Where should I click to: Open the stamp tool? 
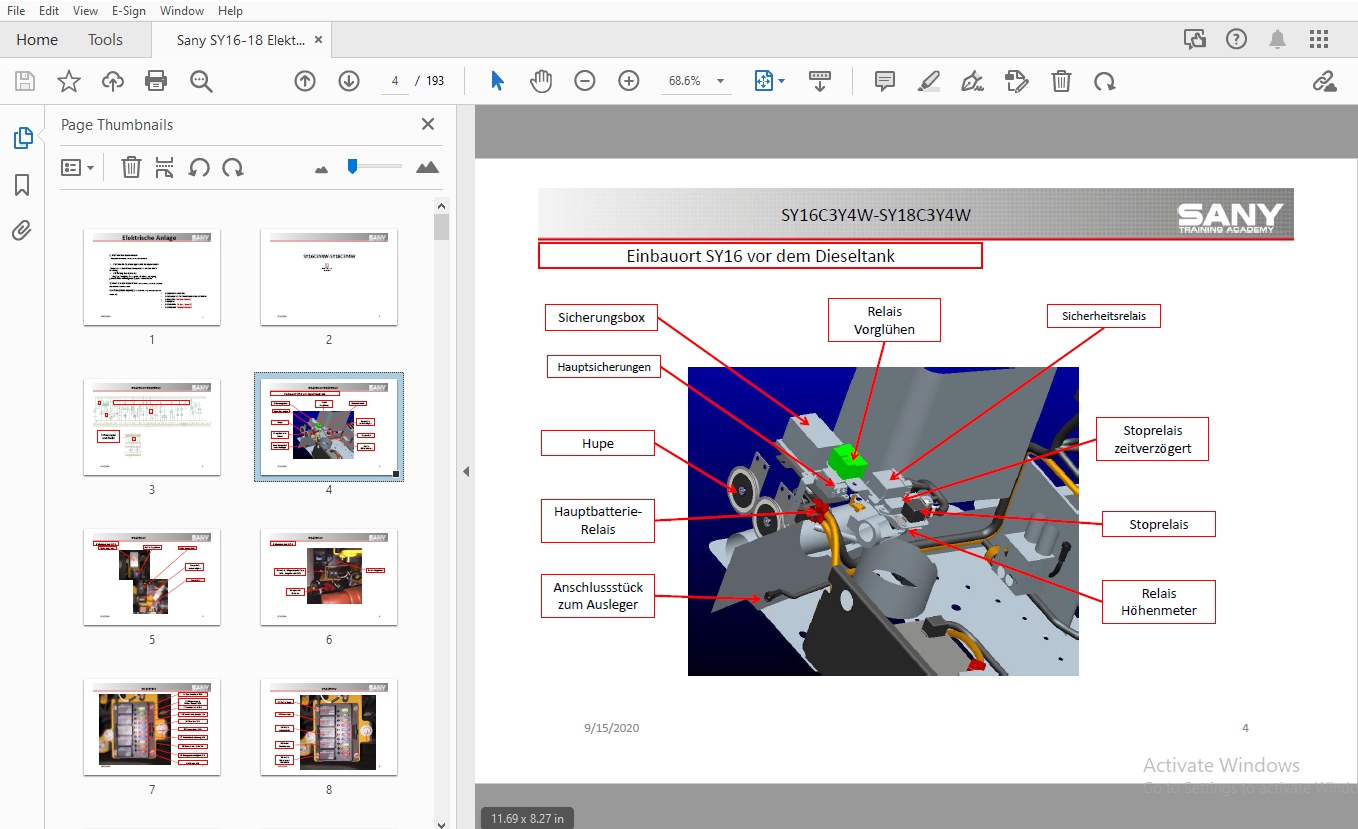click(1017, 81)
